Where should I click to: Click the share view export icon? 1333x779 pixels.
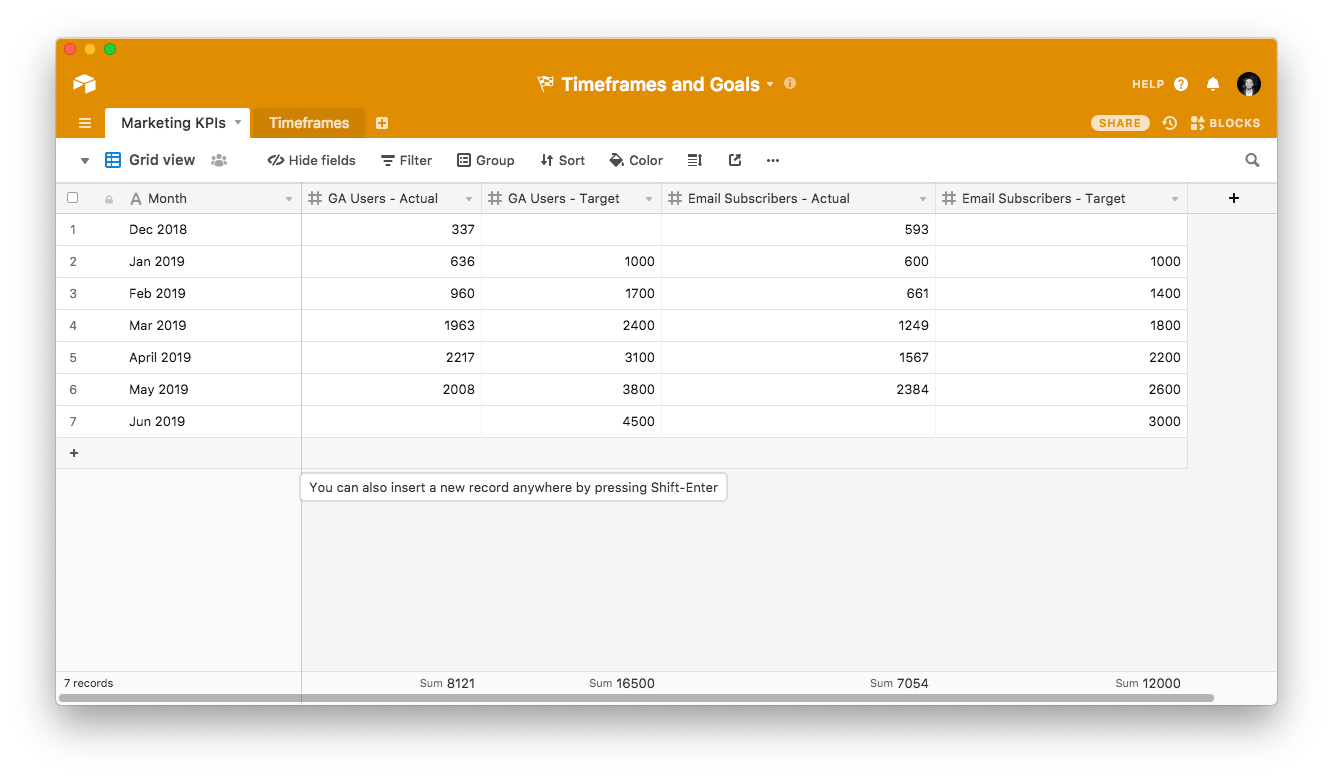pos(735,160)
